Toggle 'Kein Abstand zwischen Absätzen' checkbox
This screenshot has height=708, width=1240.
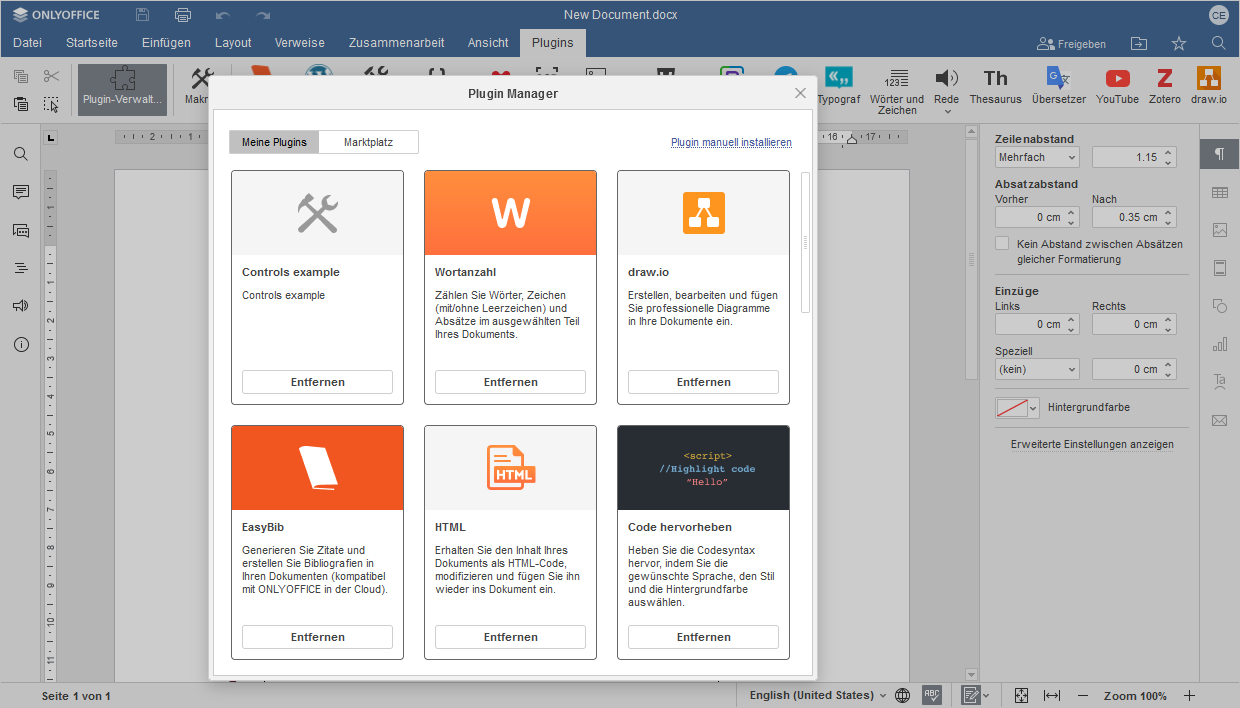1002,244
